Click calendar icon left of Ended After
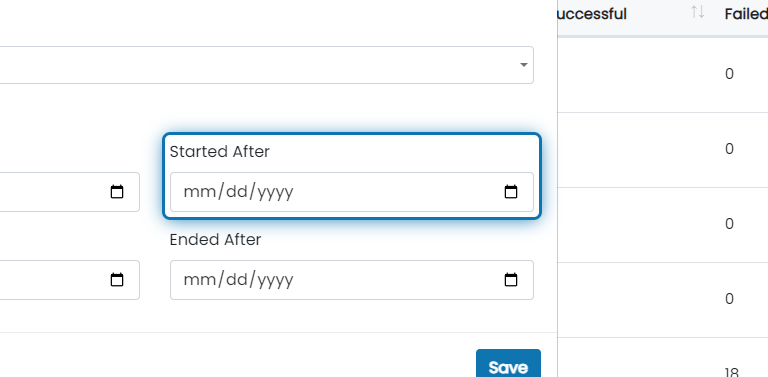The width and height of the screenshot is (768, 377). click(x=117, y=280)
